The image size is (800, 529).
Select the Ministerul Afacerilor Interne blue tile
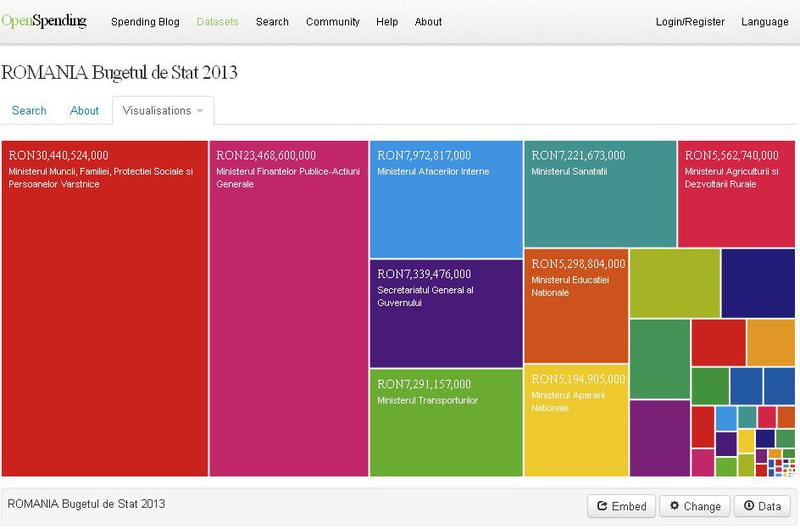[x=446, y=199]
